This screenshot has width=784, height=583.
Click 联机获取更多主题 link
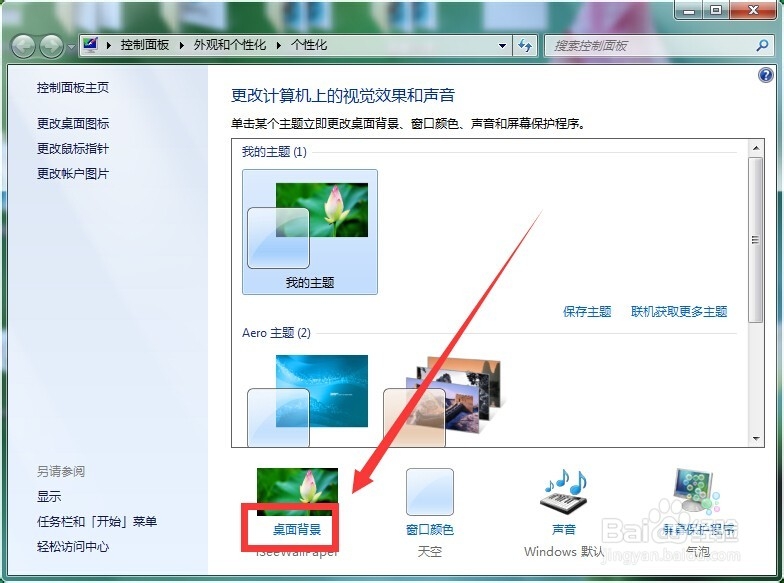pyautogui.click(x=679, y=312)
